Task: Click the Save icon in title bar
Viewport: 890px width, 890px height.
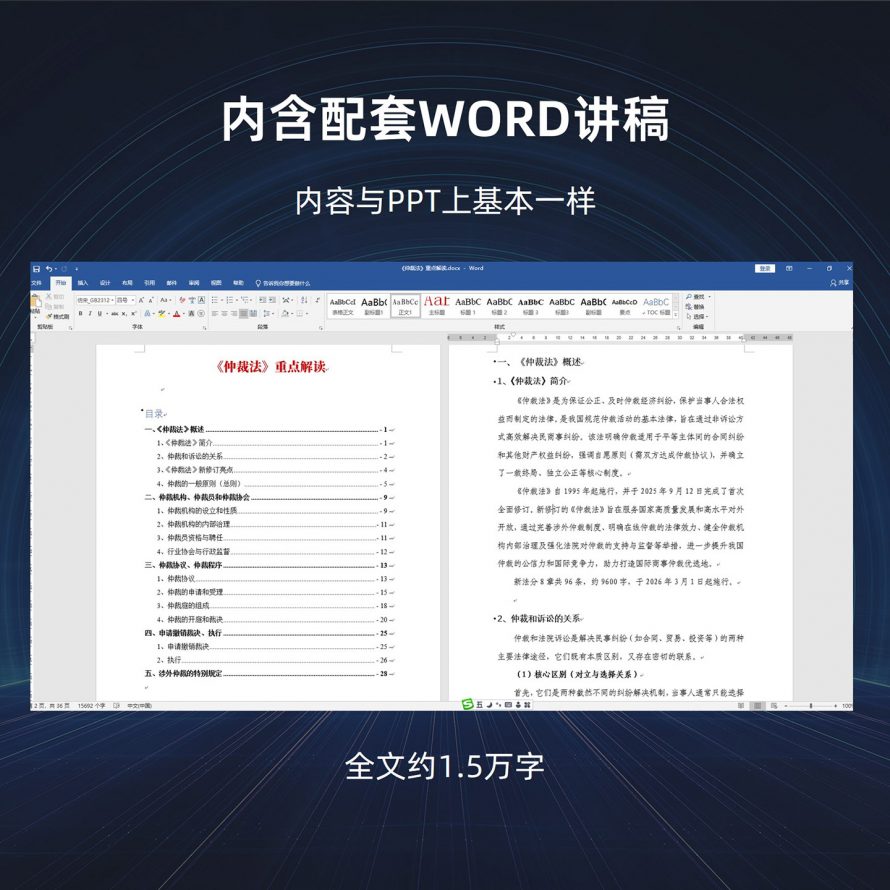Action: 36,268
